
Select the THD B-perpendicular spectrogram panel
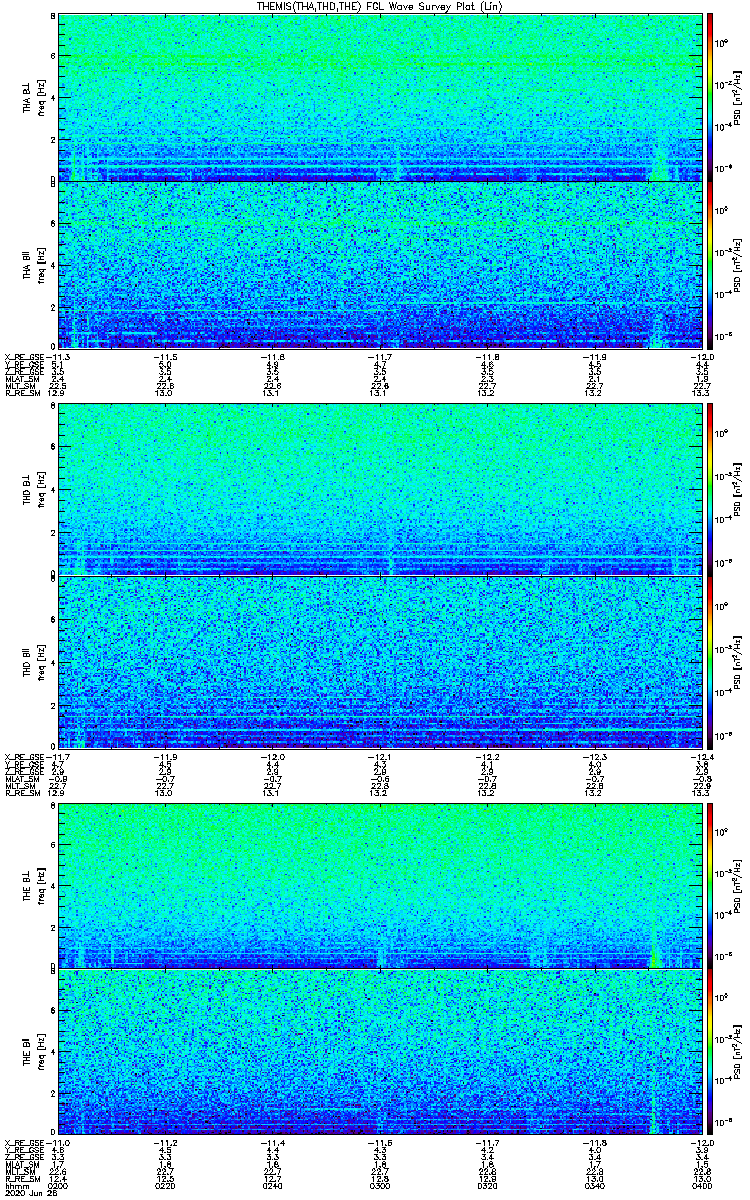click(380, 490)
